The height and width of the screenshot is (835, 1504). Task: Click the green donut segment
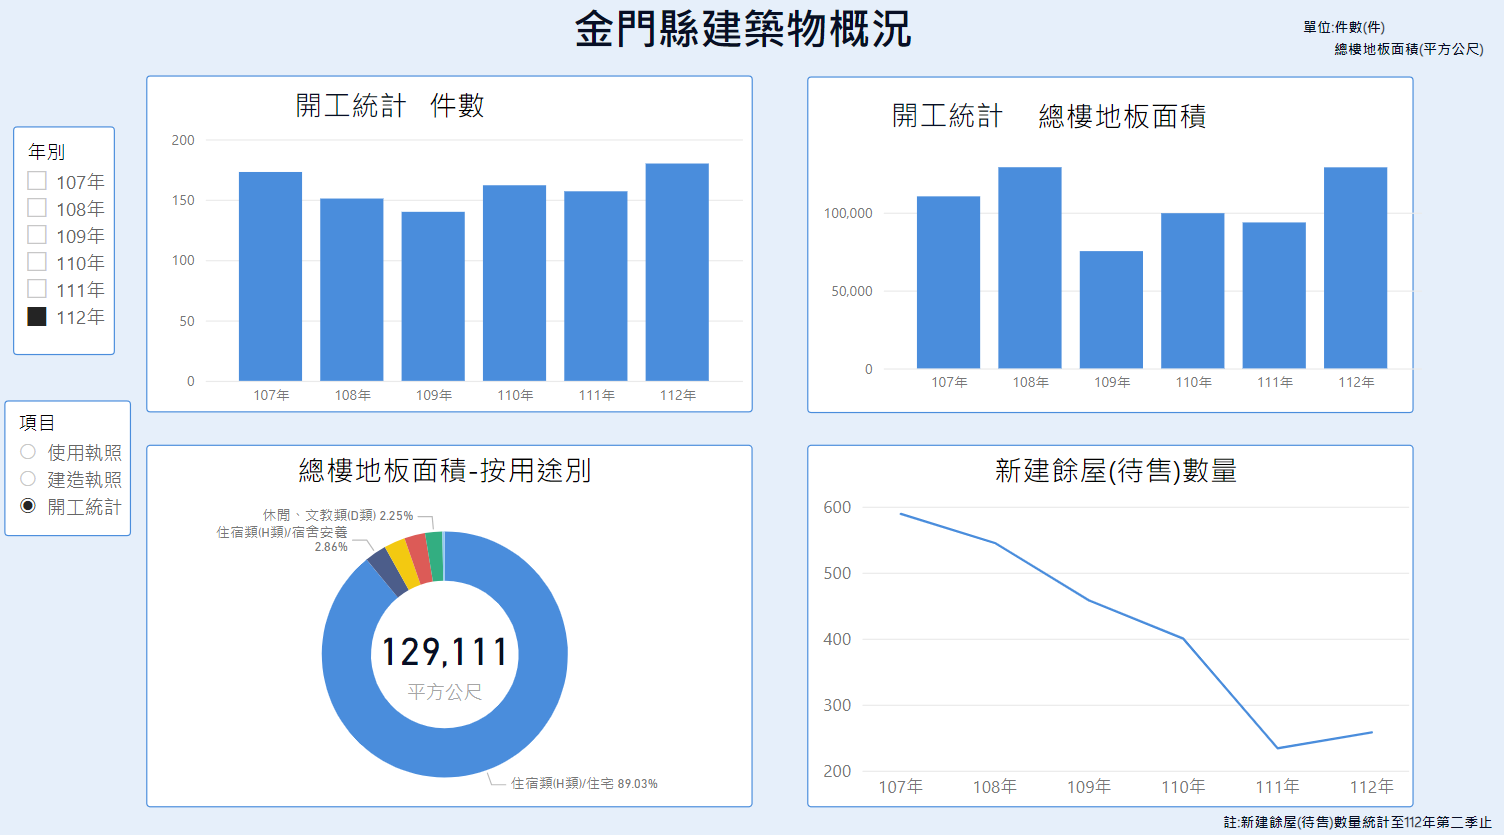435,556
